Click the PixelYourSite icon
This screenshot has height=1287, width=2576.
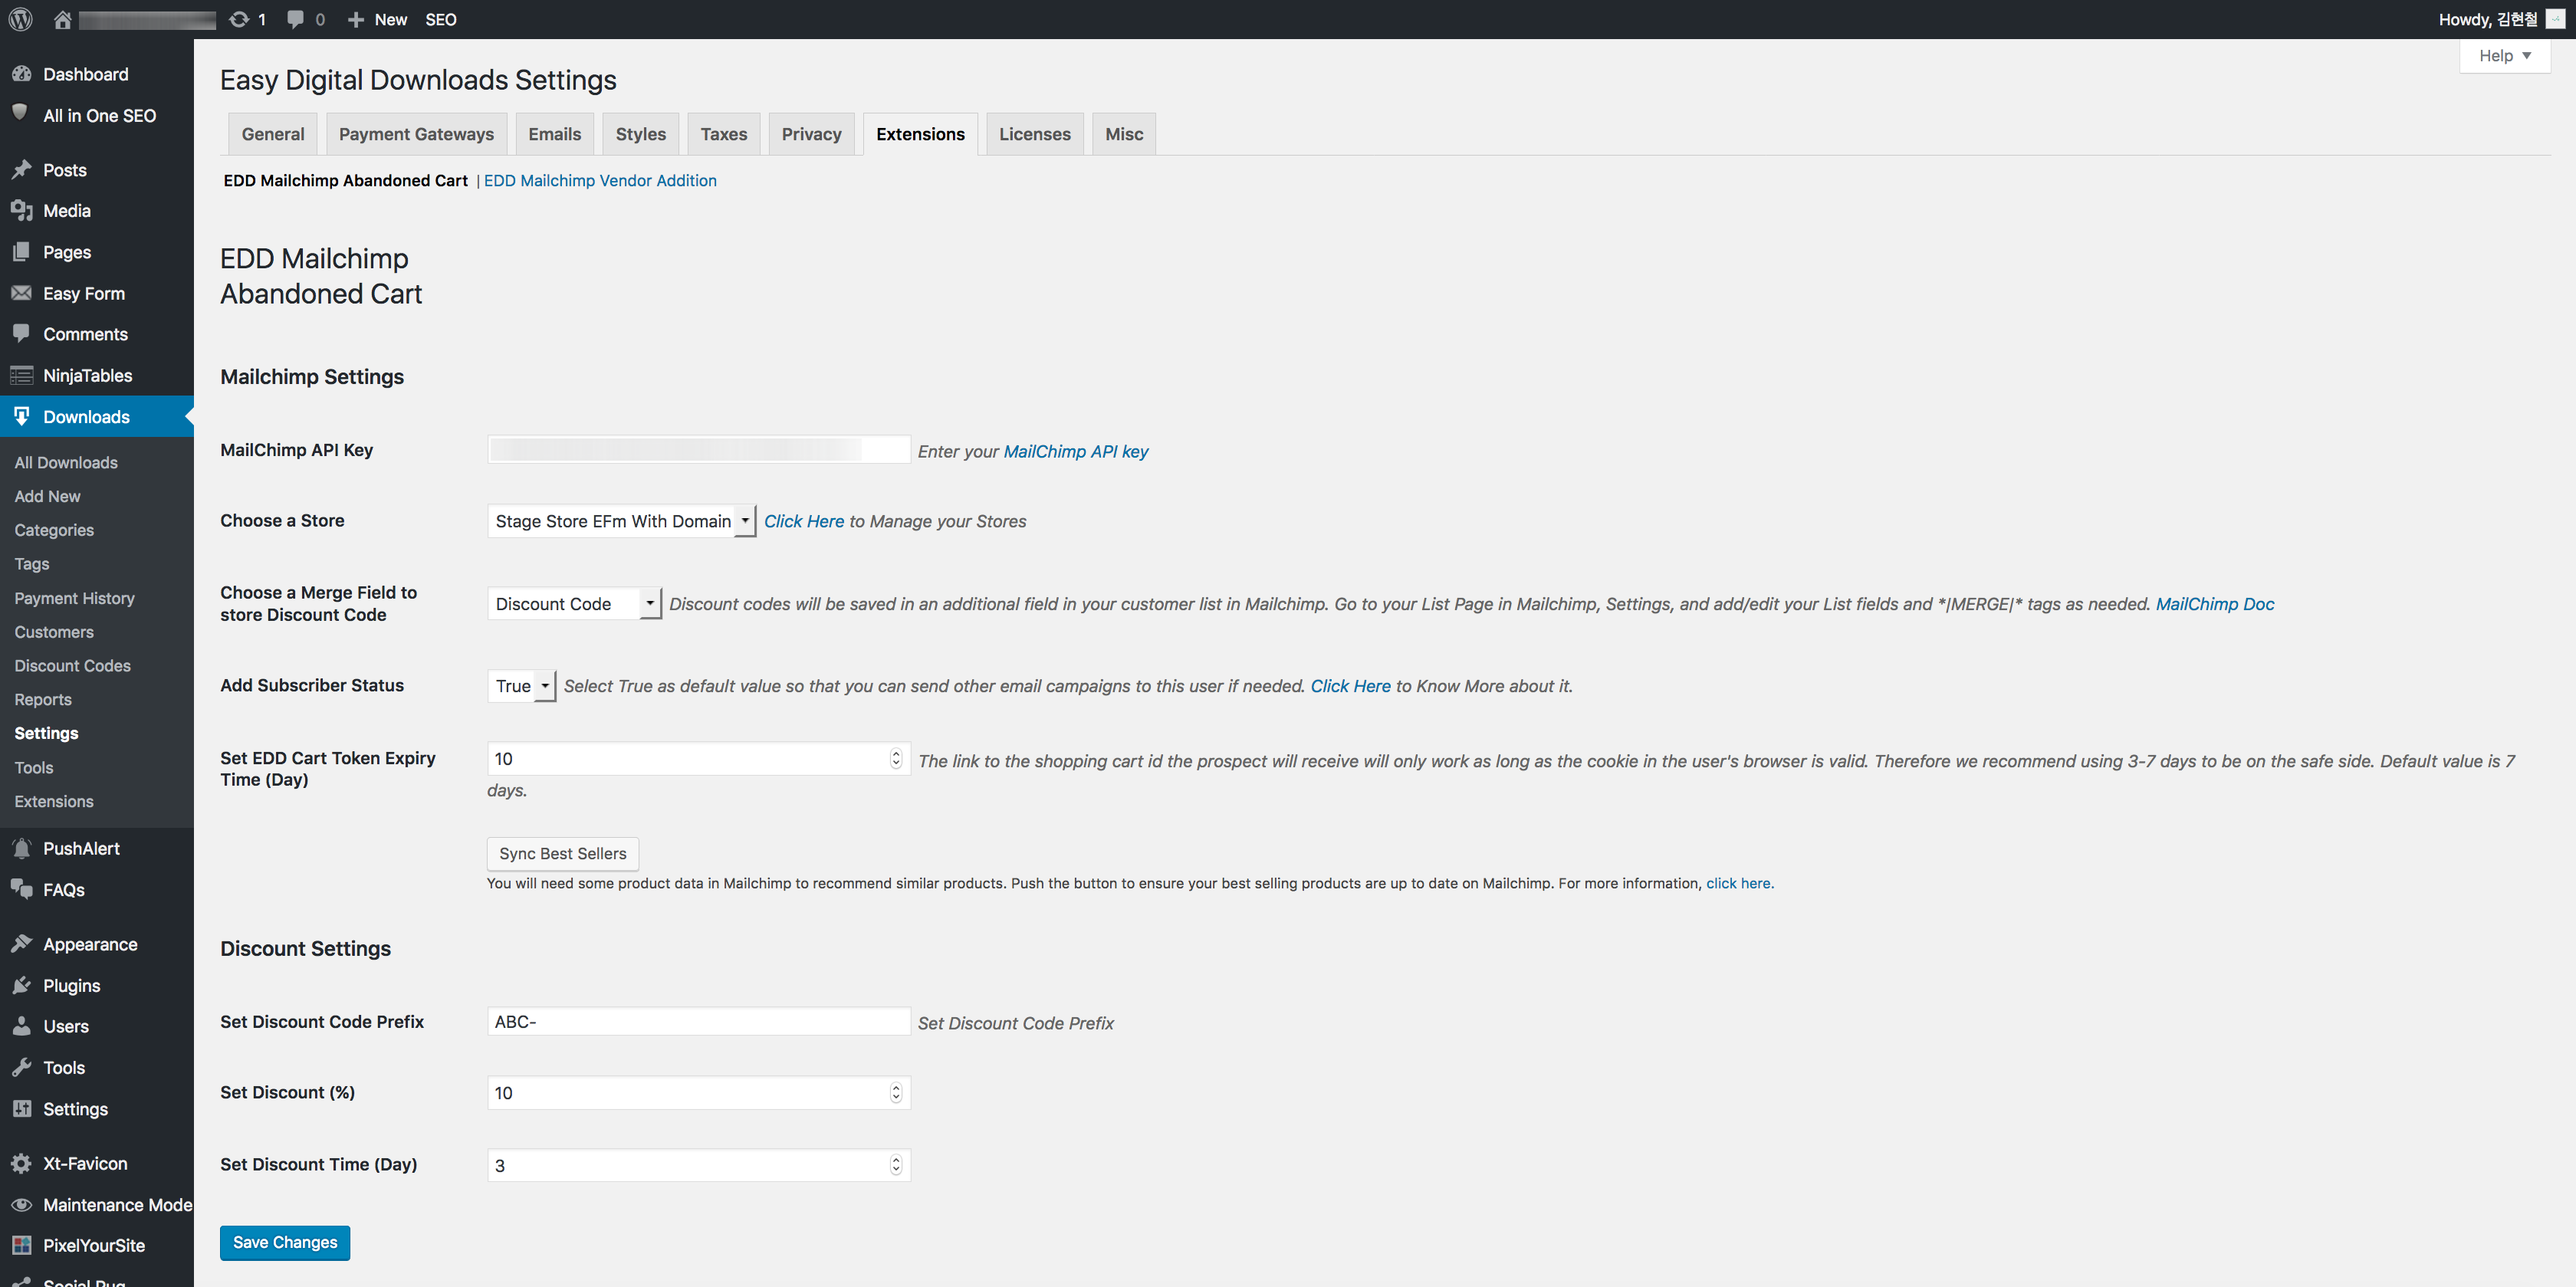21,1246
